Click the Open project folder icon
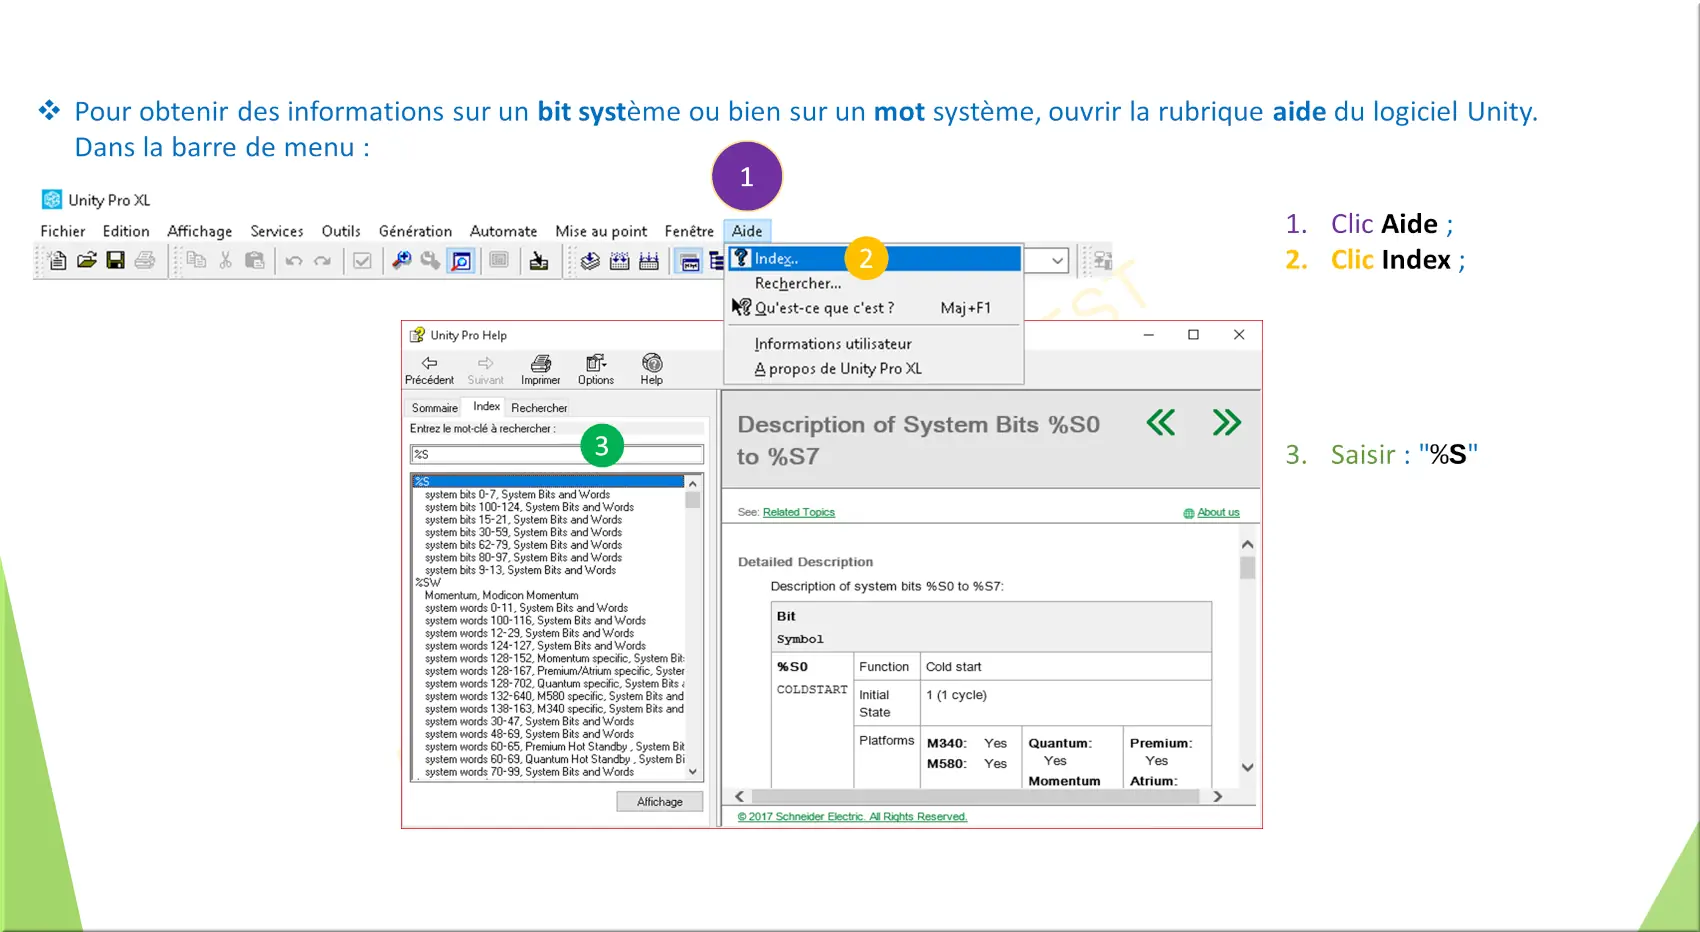1700x932 pixels. pyautogui.click(x=87, y=261)
